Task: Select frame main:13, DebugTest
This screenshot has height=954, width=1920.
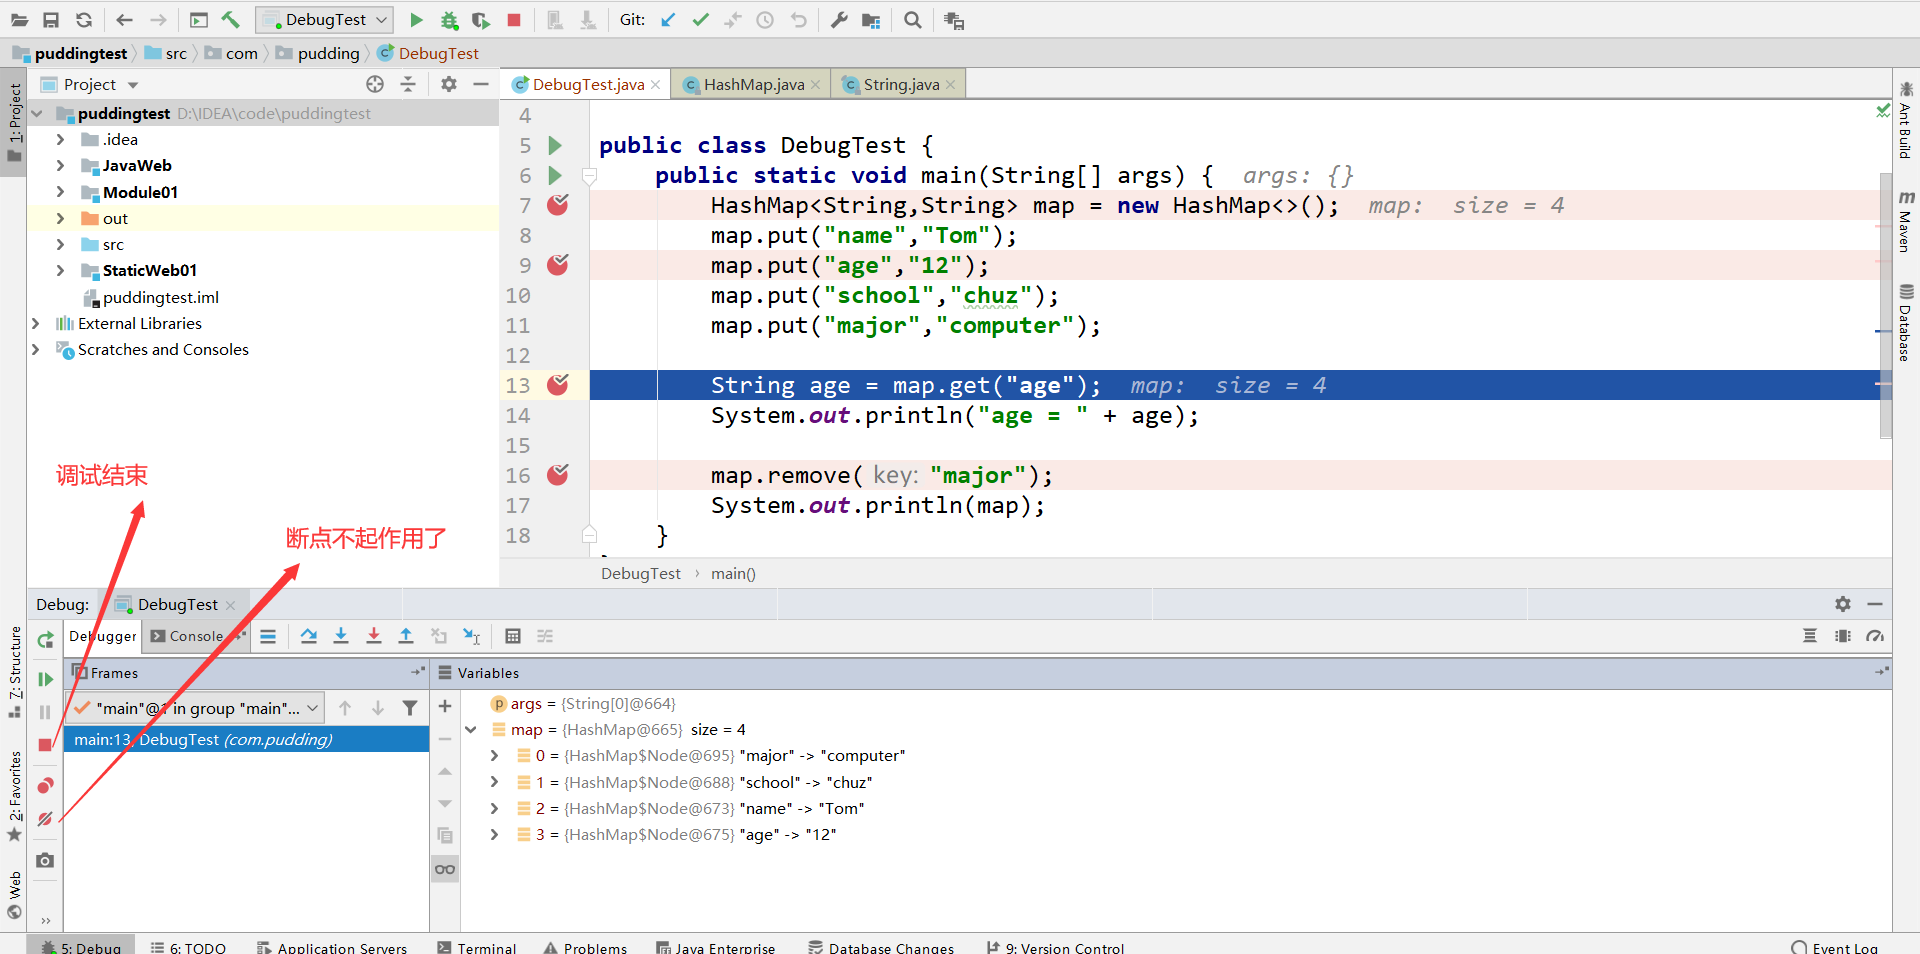Action: [246, 739]
